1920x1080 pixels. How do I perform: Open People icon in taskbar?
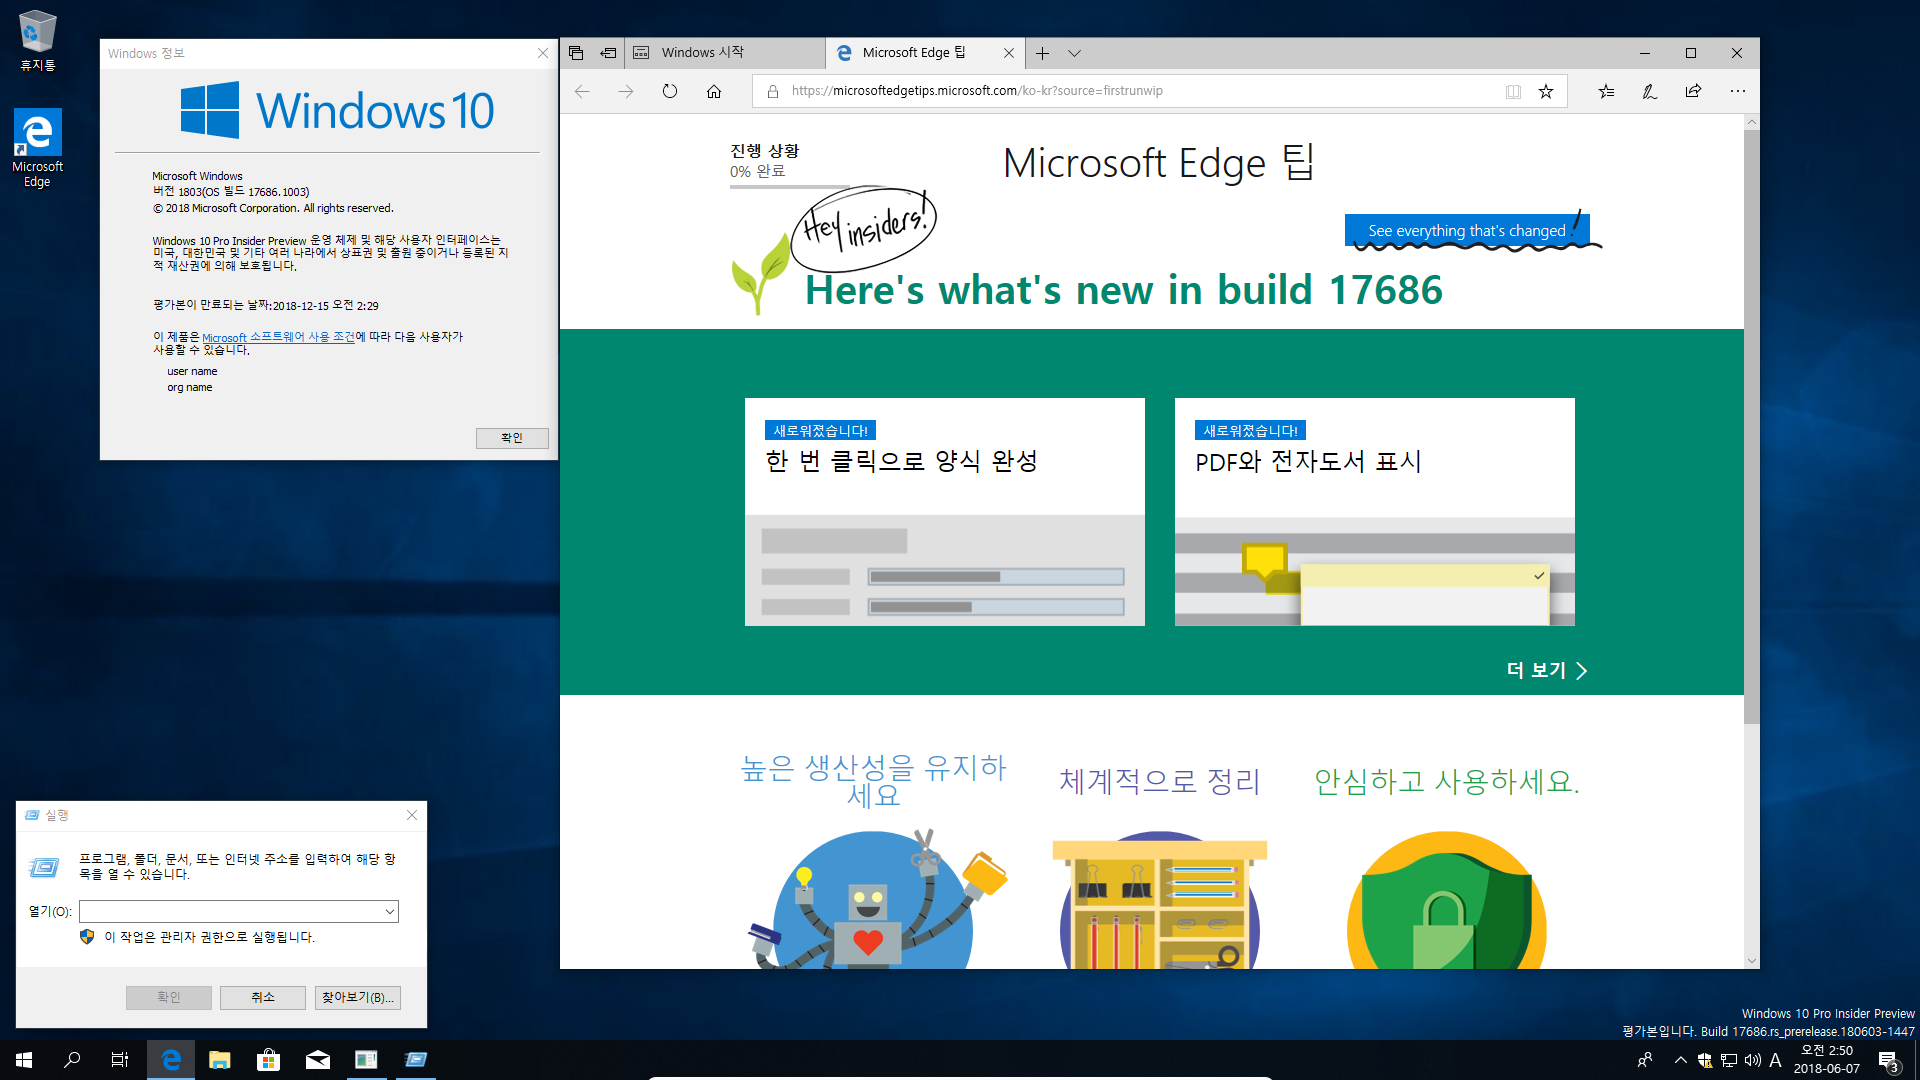(1645, 1060)
